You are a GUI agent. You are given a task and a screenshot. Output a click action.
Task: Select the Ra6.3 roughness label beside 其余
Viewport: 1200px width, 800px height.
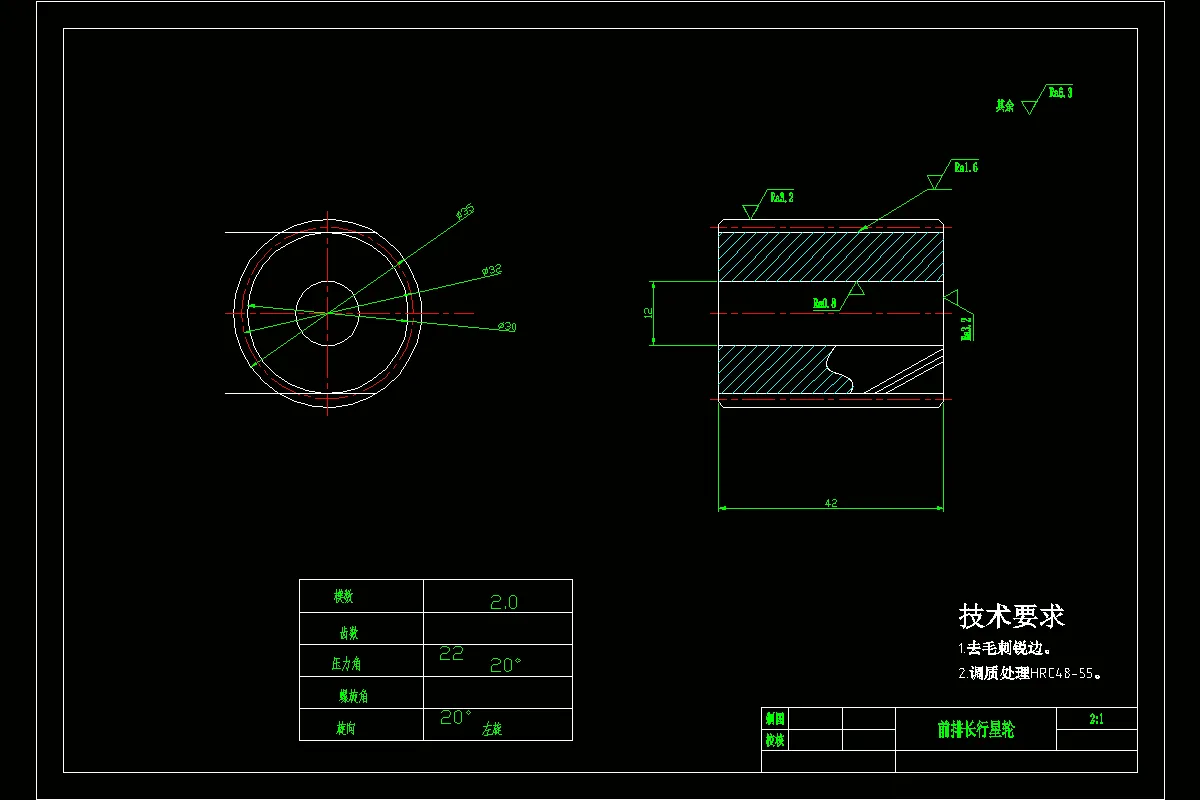click(x=1060, y=92)
